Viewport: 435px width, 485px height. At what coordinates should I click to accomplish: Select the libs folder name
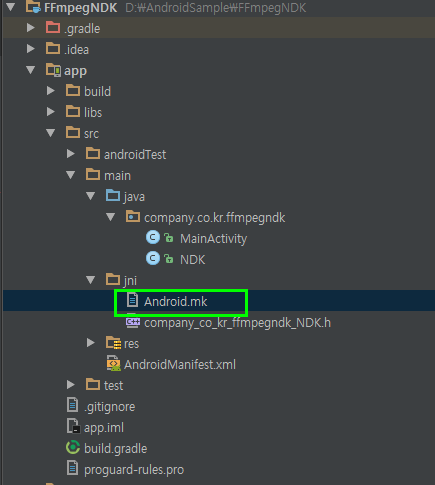coord(93,113)
